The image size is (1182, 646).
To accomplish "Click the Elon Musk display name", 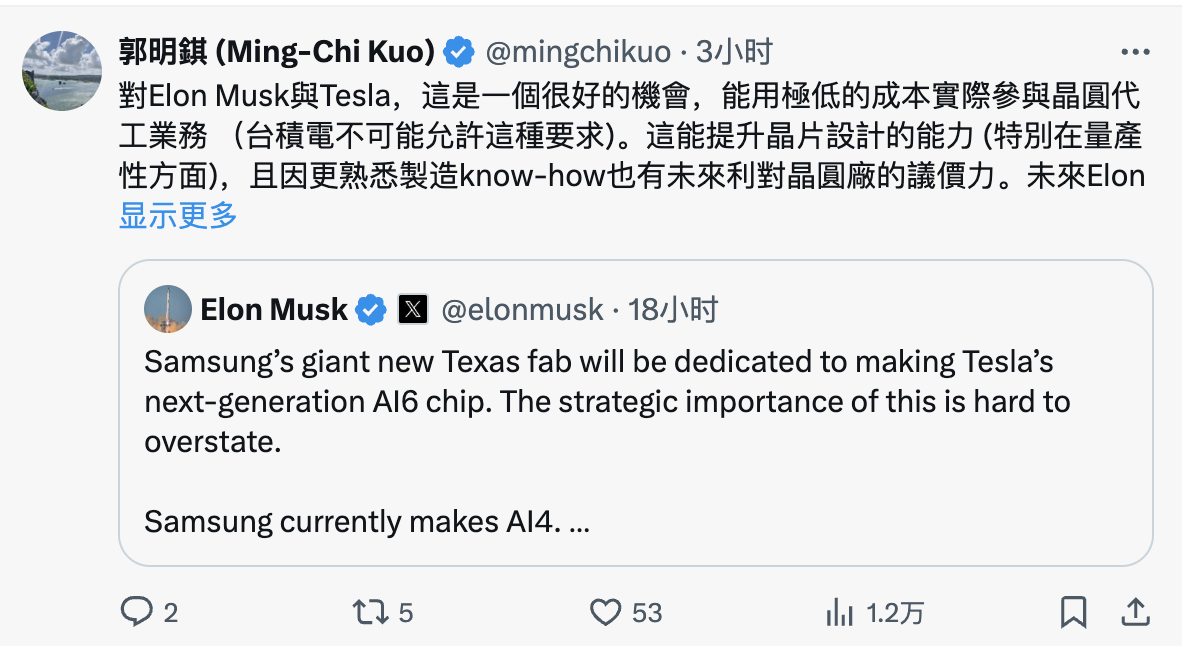I will coord(274,310).
